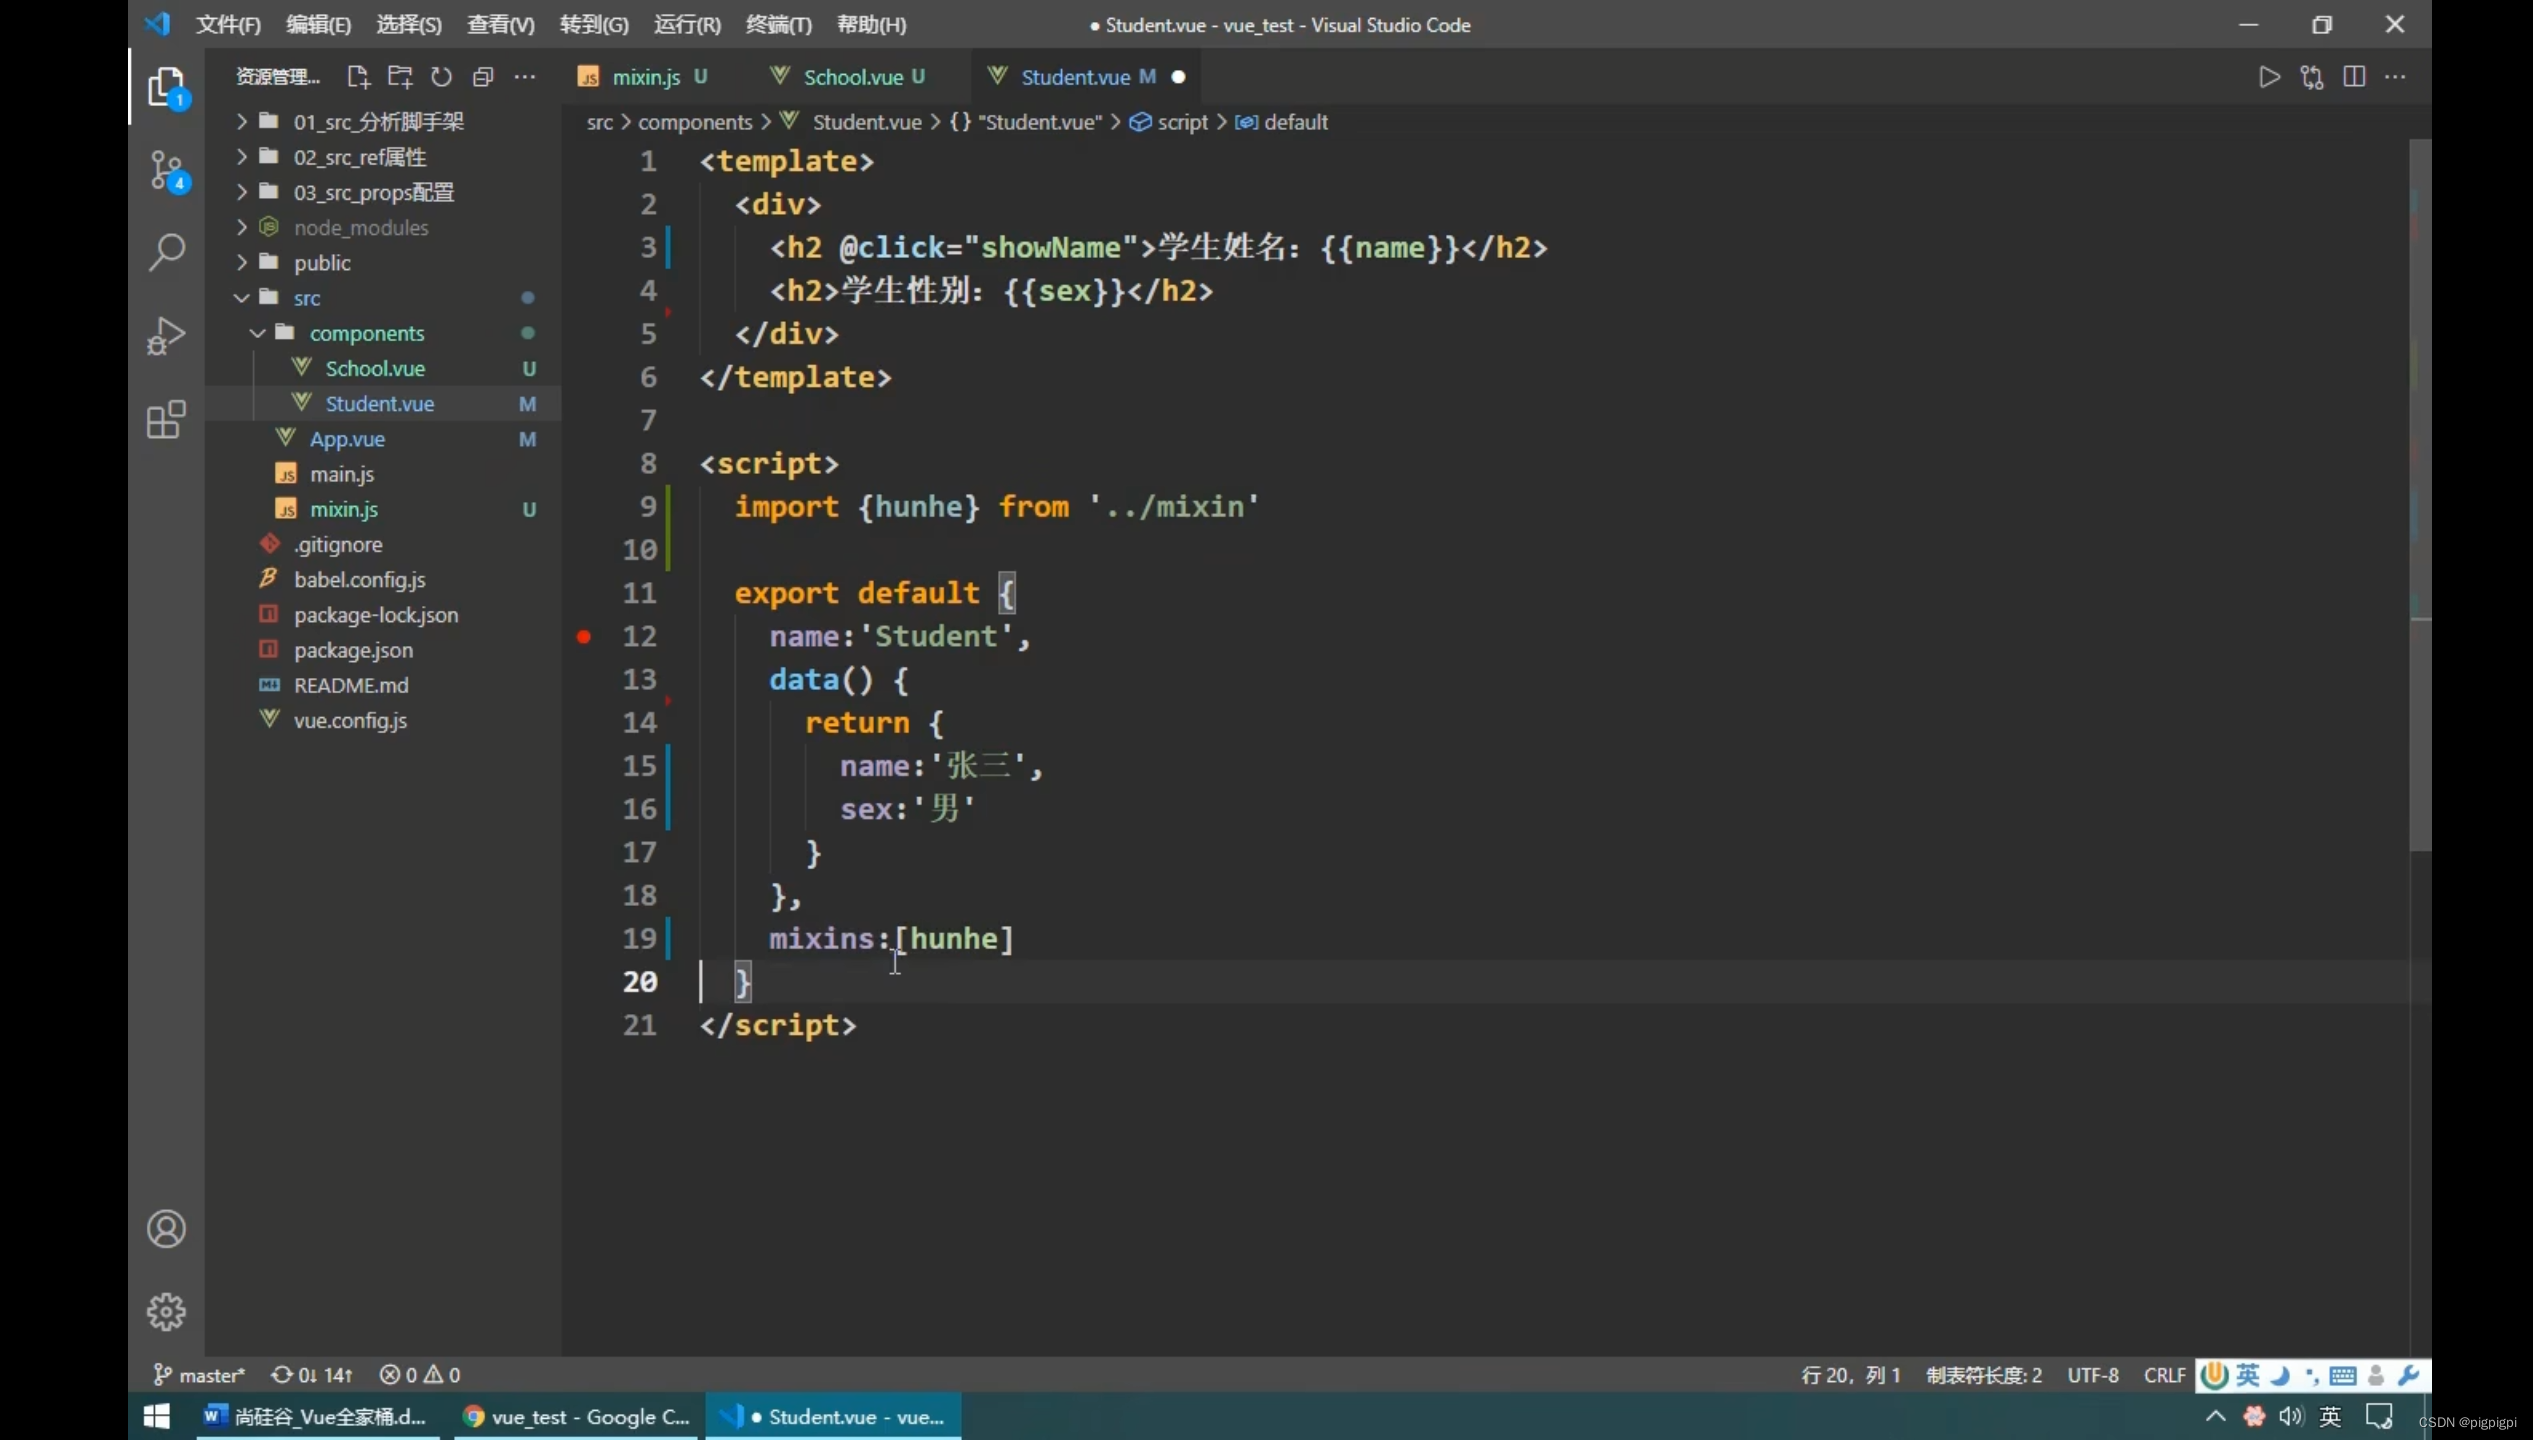The height and width of the screenshot is (1440, 2533).
Task: Open editor more actions ellipsis
Action: pyautogui.click(x=2395, y=77)
